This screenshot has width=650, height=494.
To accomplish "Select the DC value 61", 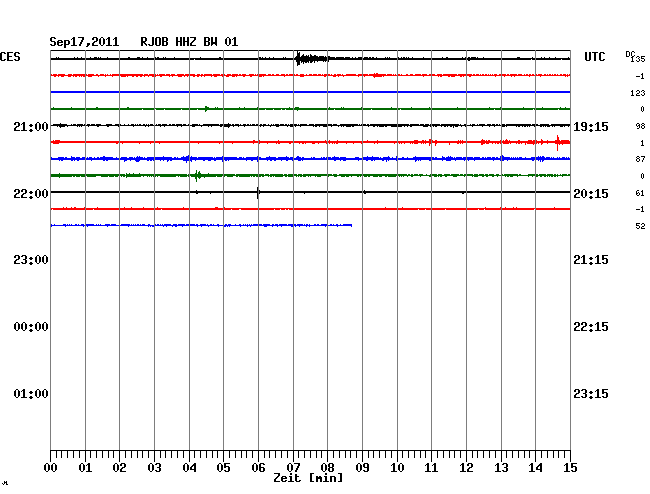I will pos(640,193).
